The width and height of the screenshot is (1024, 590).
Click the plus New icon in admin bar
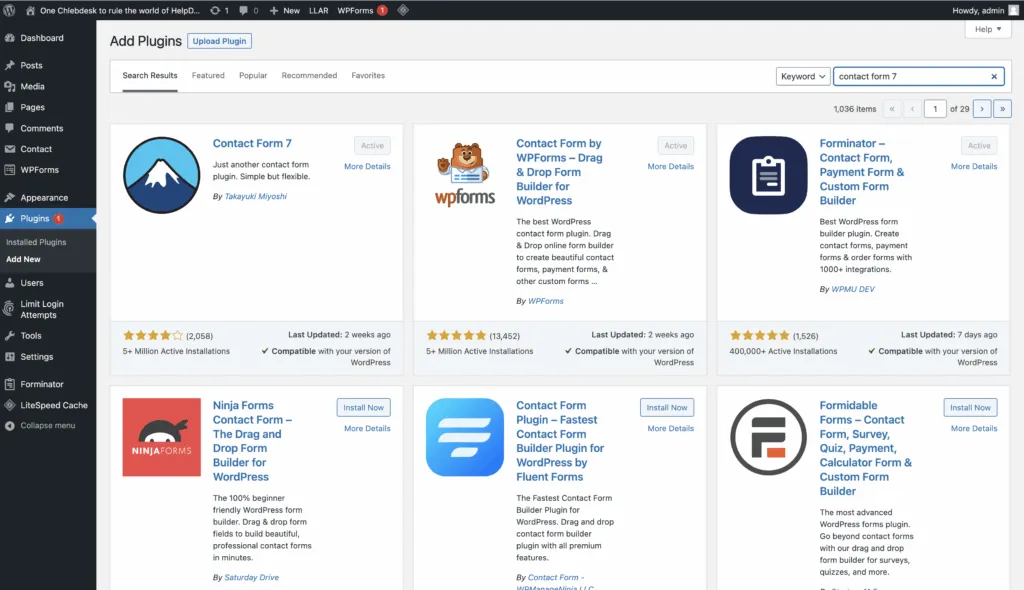[274, 10]
